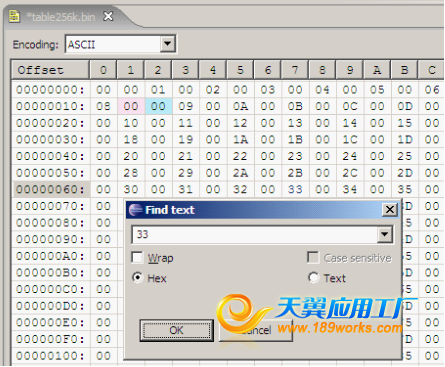The image size is (445, 367).
Task: Select blue highlighted 00 cell in row 00000010
Action: coord(158,106)
